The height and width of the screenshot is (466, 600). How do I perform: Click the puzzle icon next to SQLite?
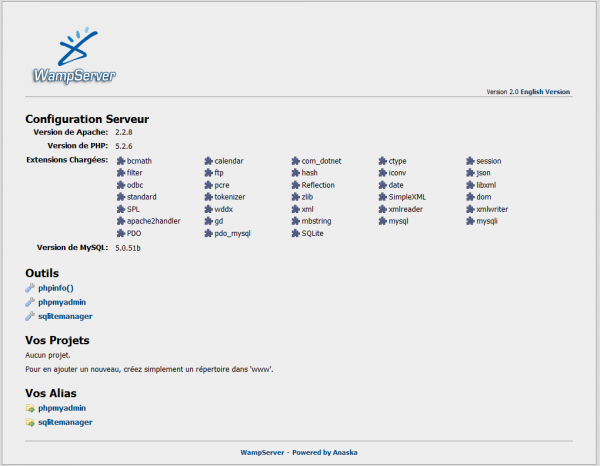[295, 233]
